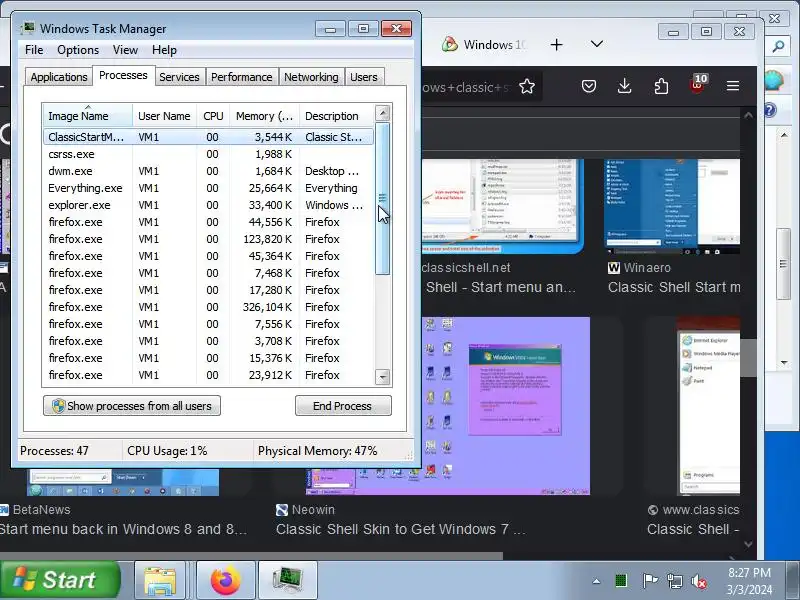Open the Options menu in Task Manager
Screen dimensions: 800x600
point(78,50)
